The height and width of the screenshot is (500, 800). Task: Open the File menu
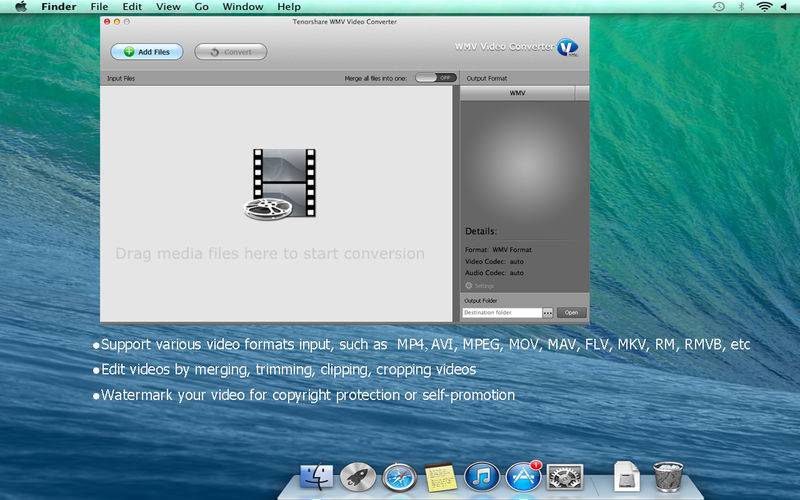pyautogui.click(x=99, y=7)
